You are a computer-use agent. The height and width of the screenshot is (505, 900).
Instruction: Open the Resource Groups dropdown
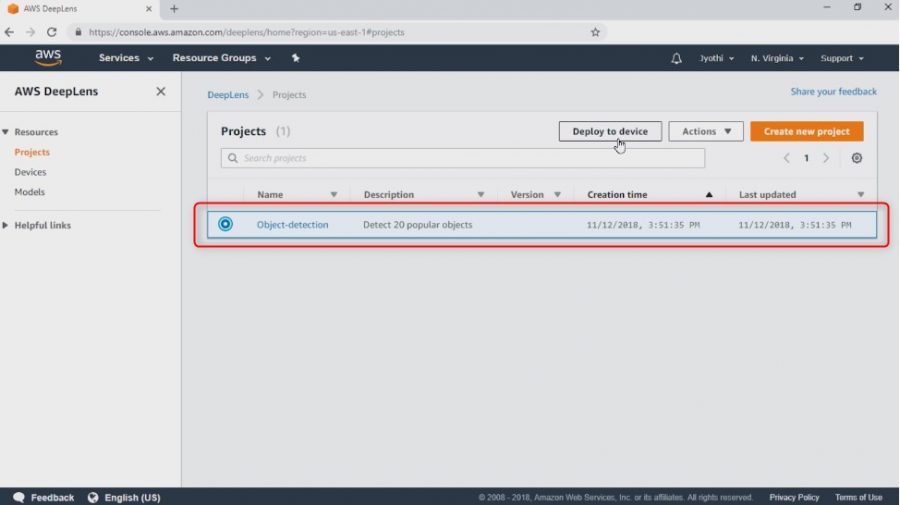click(221, 58)
